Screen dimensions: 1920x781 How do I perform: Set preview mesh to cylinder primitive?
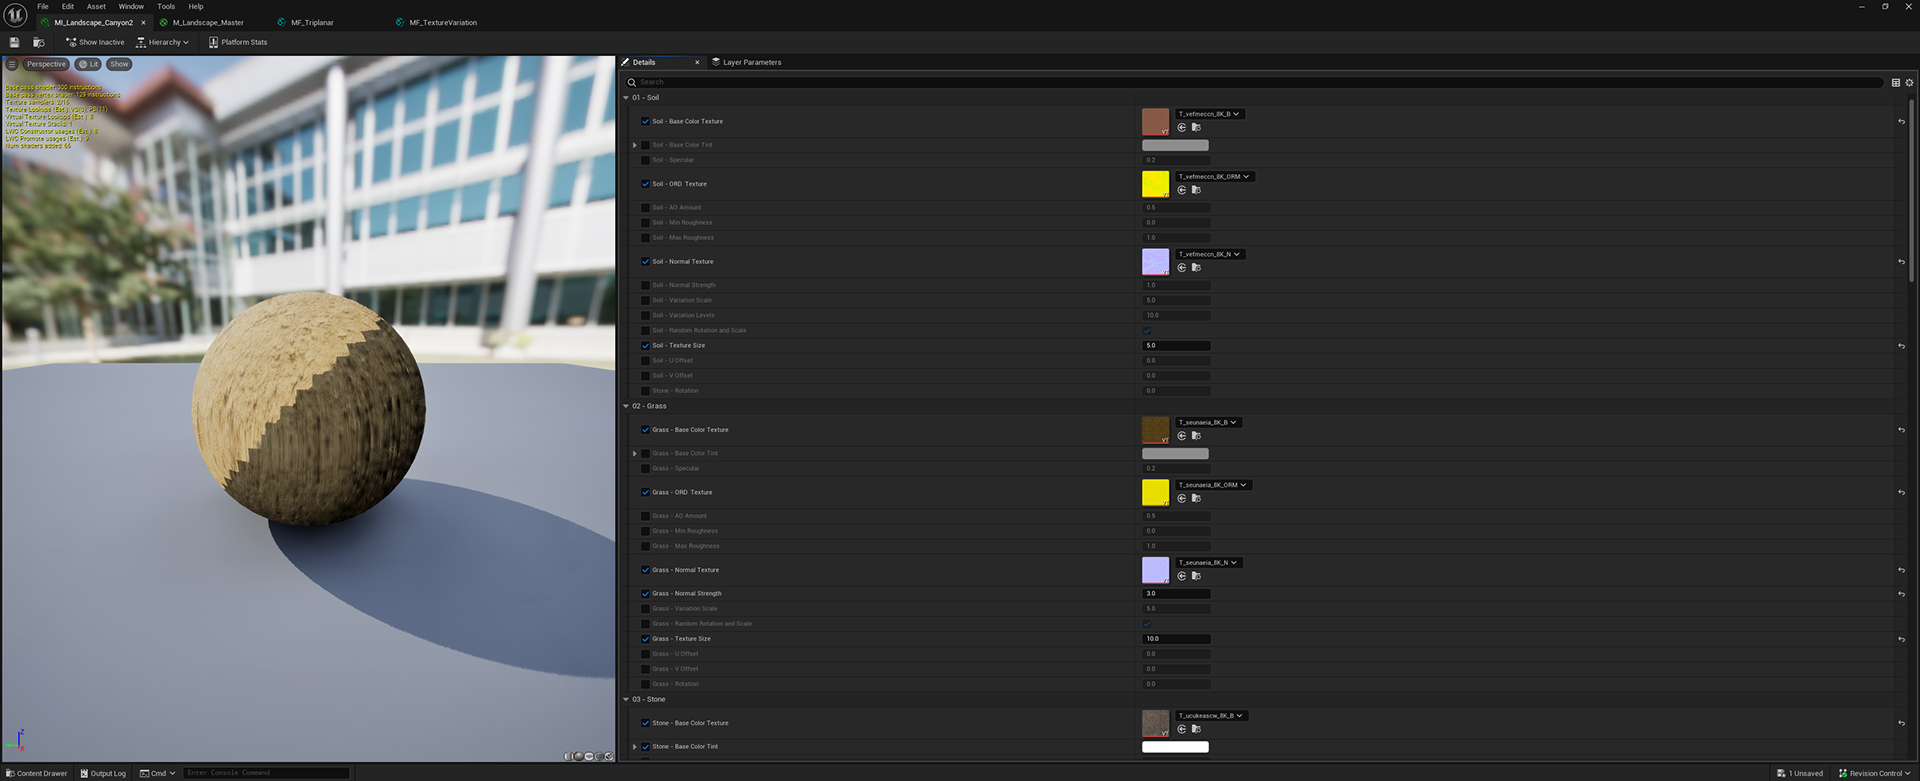point(568,756)
